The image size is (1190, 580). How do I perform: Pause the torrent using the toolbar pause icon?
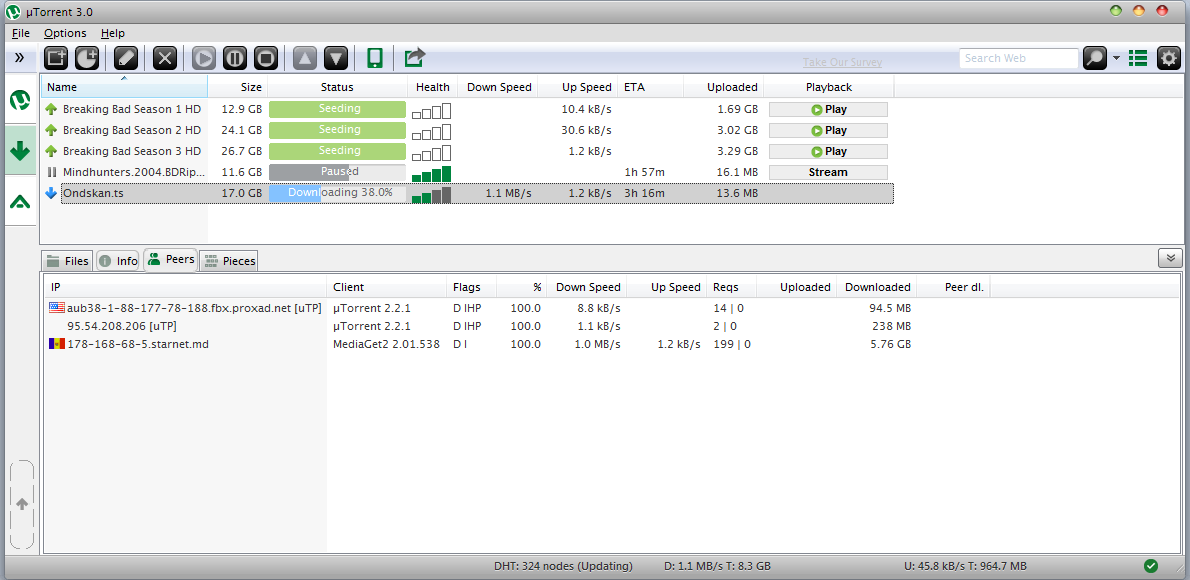pos(234,58)
